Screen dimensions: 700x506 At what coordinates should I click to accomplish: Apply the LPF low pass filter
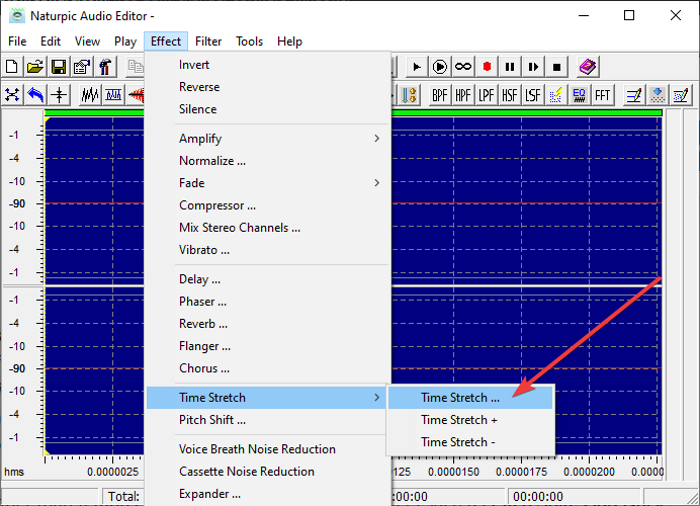pyautogui.click(x=486, y=95)
